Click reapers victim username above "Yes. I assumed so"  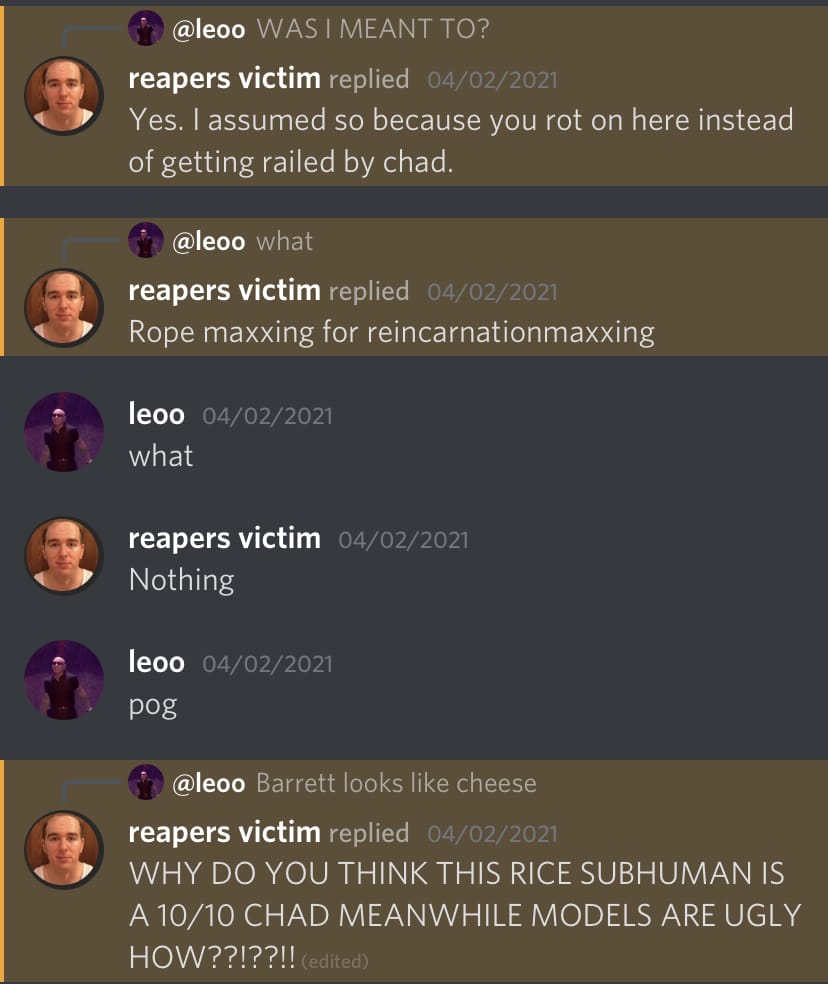point(224,78)
